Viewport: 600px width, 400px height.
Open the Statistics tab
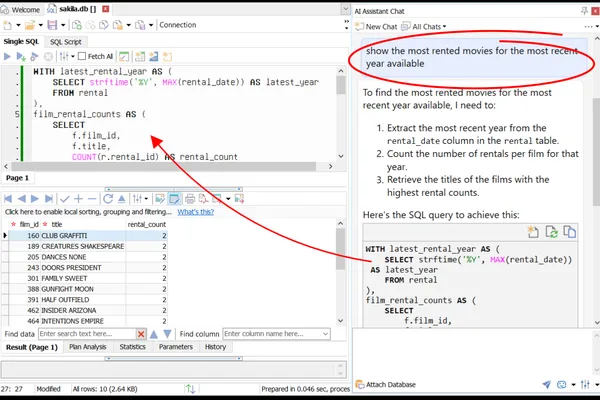(x=132, y=347)
